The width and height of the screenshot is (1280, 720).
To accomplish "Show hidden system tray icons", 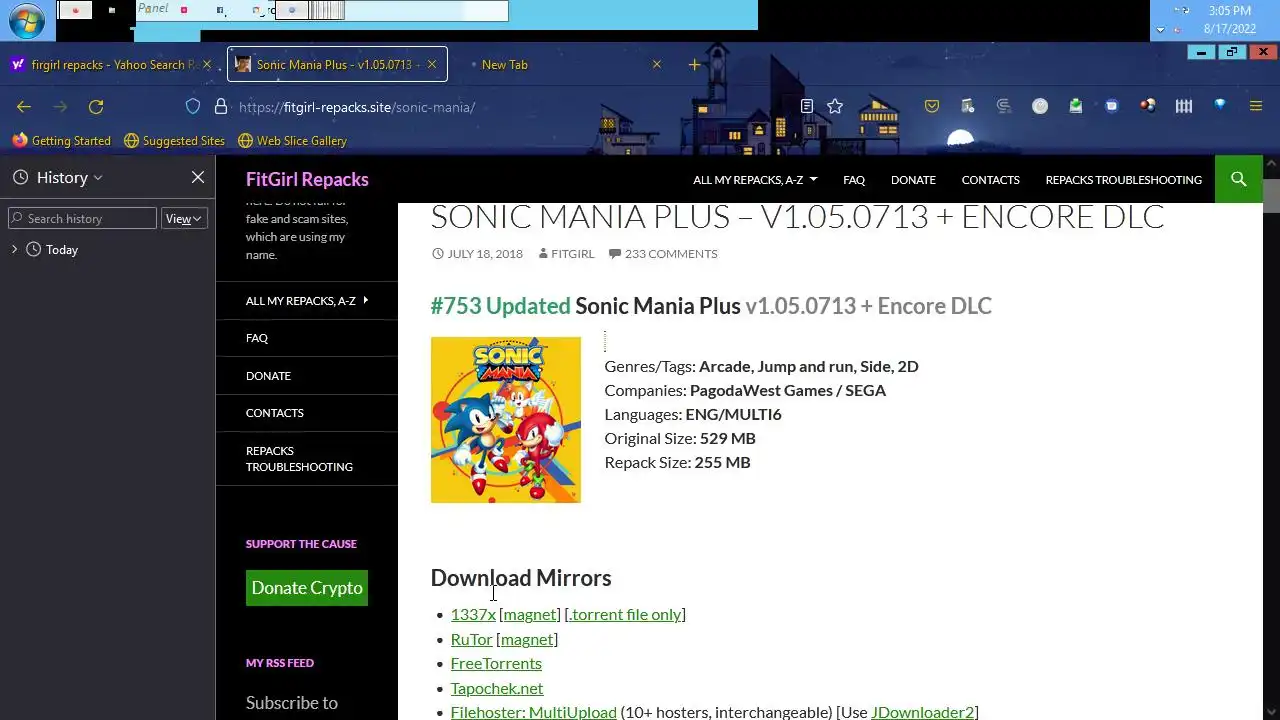I will (x=1160, y=30).
